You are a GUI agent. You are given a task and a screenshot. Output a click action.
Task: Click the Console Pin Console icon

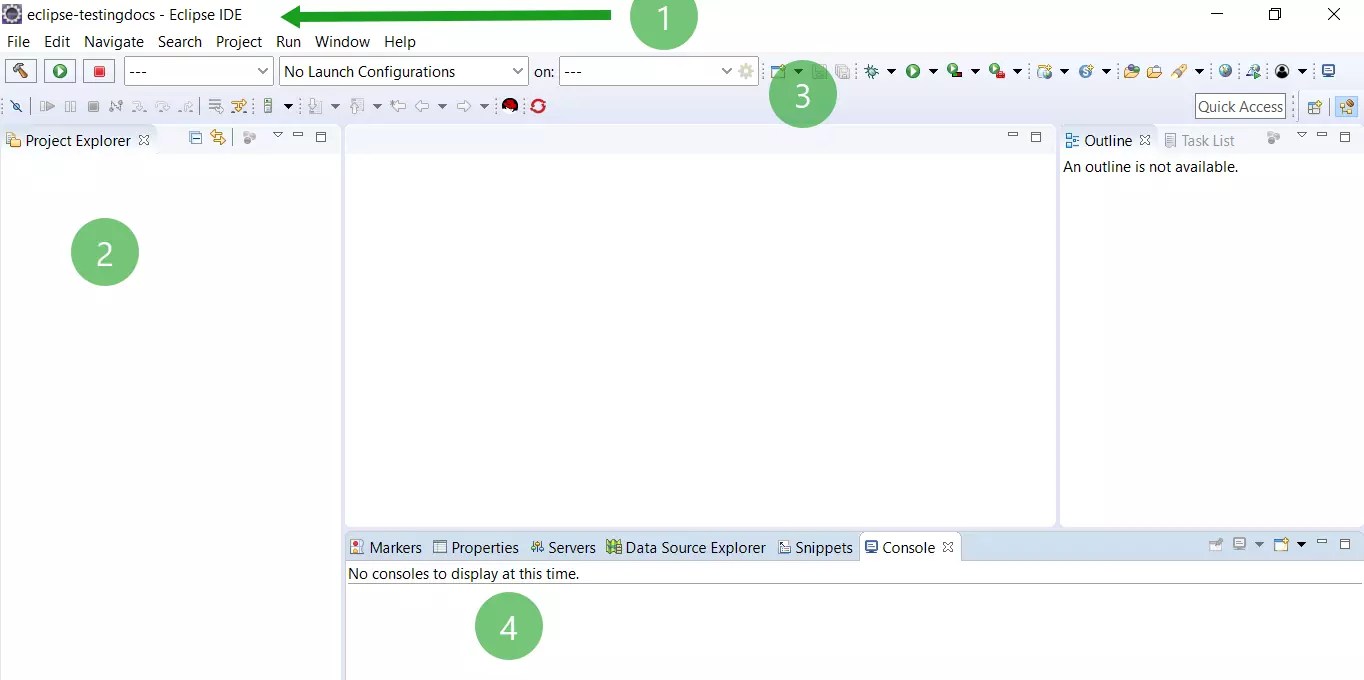(1216, 544)
